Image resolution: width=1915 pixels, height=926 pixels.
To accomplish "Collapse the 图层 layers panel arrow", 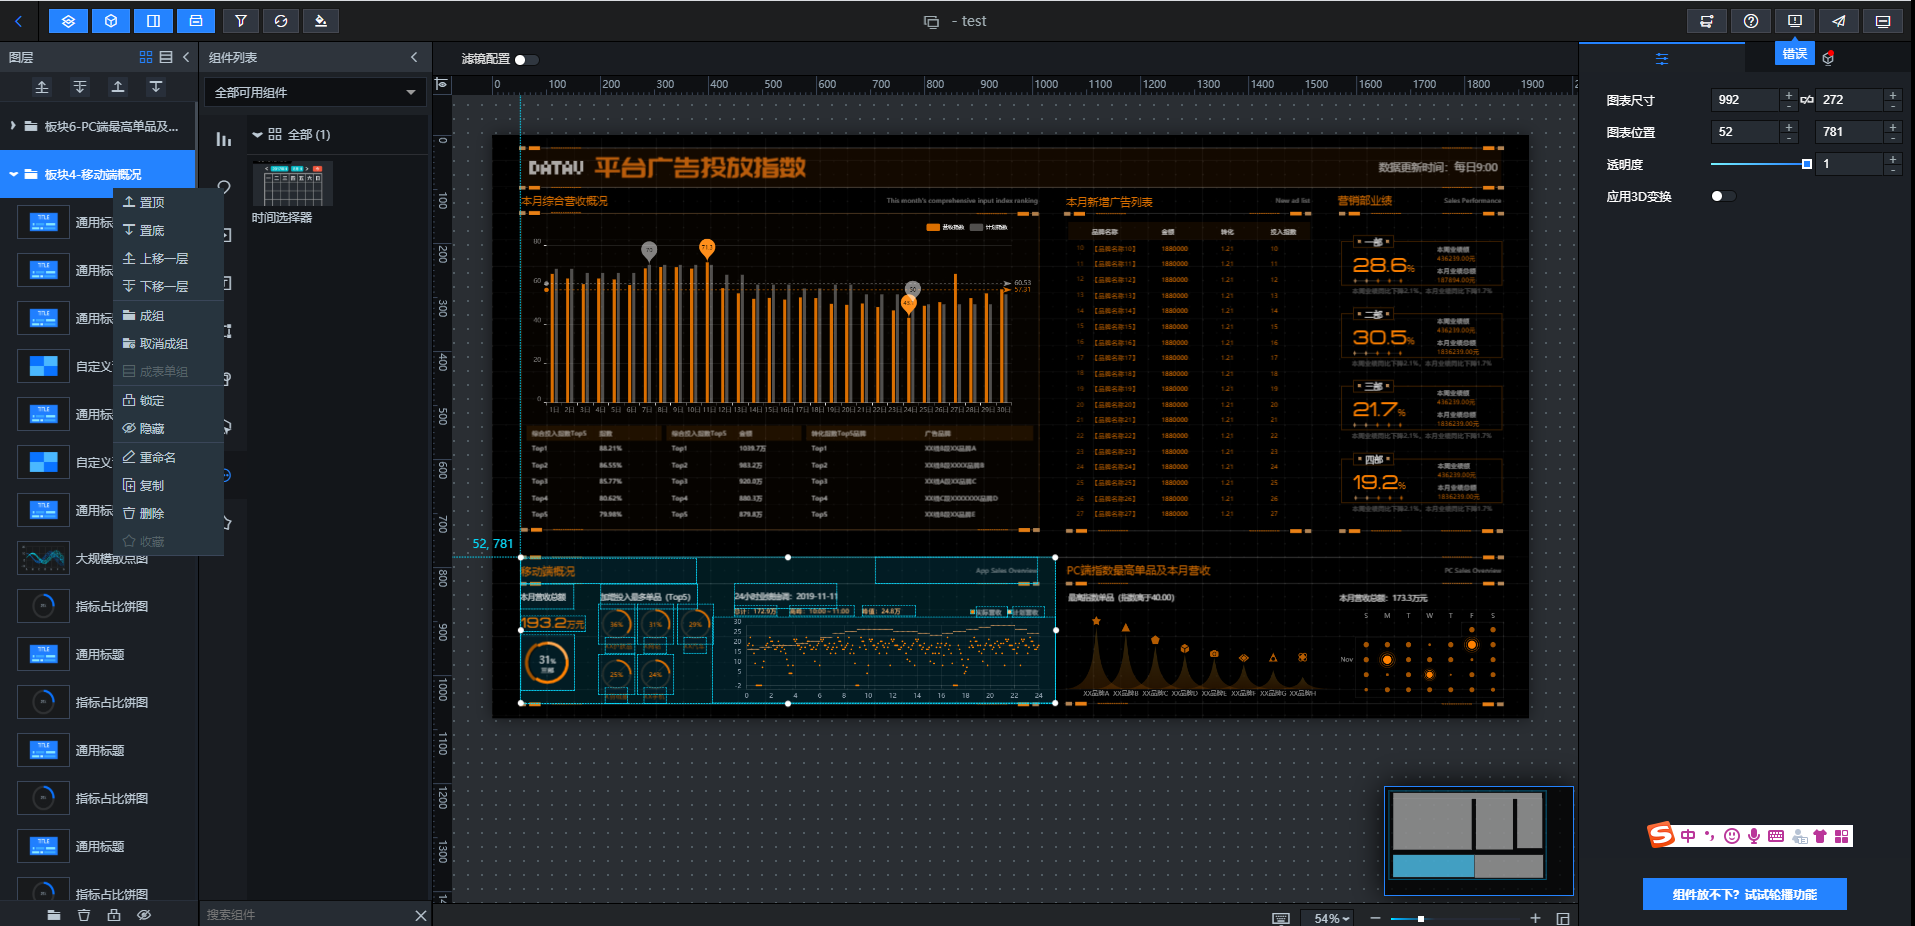I will pyautogui.click(x=186, y=57).
